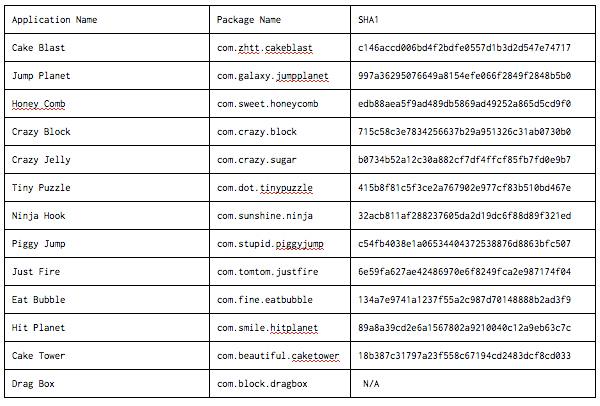Click the Application Name column header
This screenshot has width=600, height=406.
click(x=54, y=19)
